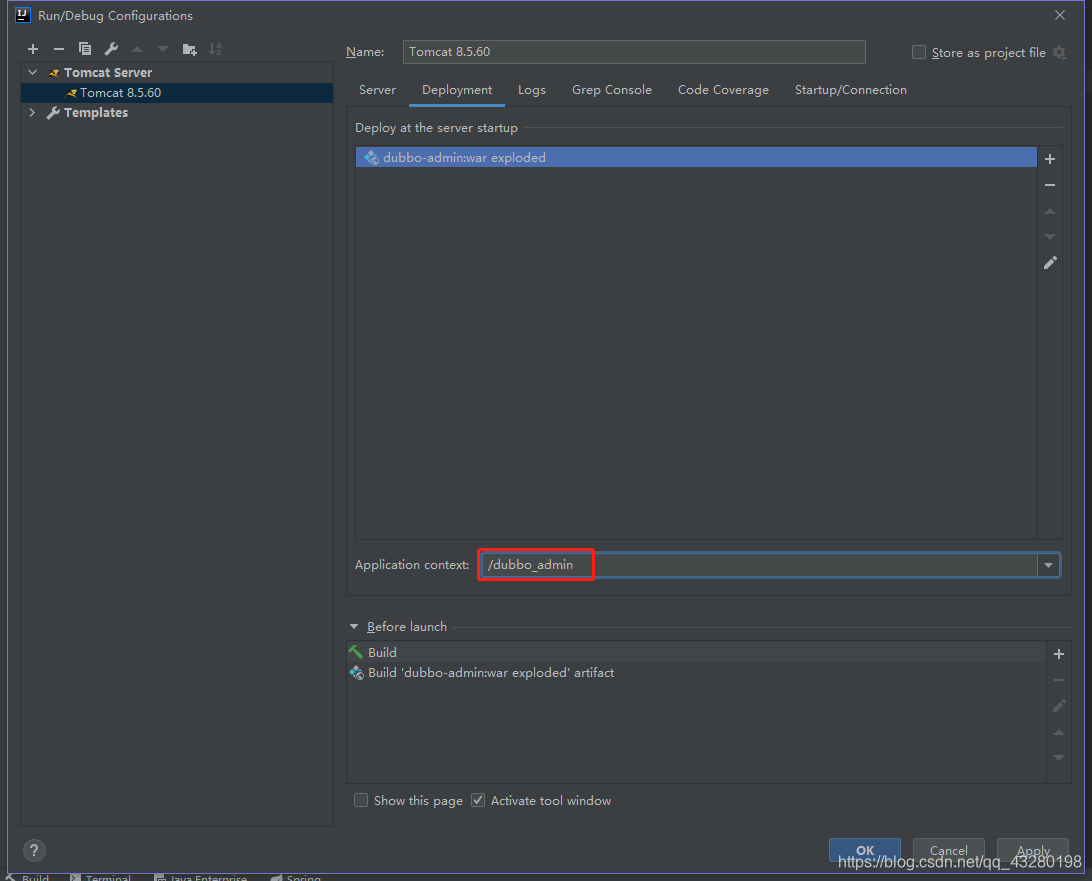This screenshot has width=1092, height=881.
Task: Select dubbo-admin:war exploded deployment row
Action: (696, 157)
